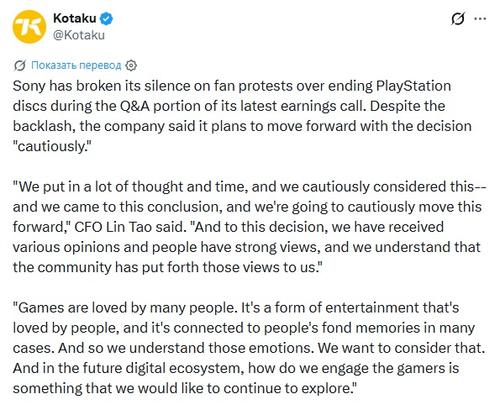Click the word PlayStation in the tweet
The image size is (500, 404).
(x=413, y=86)
